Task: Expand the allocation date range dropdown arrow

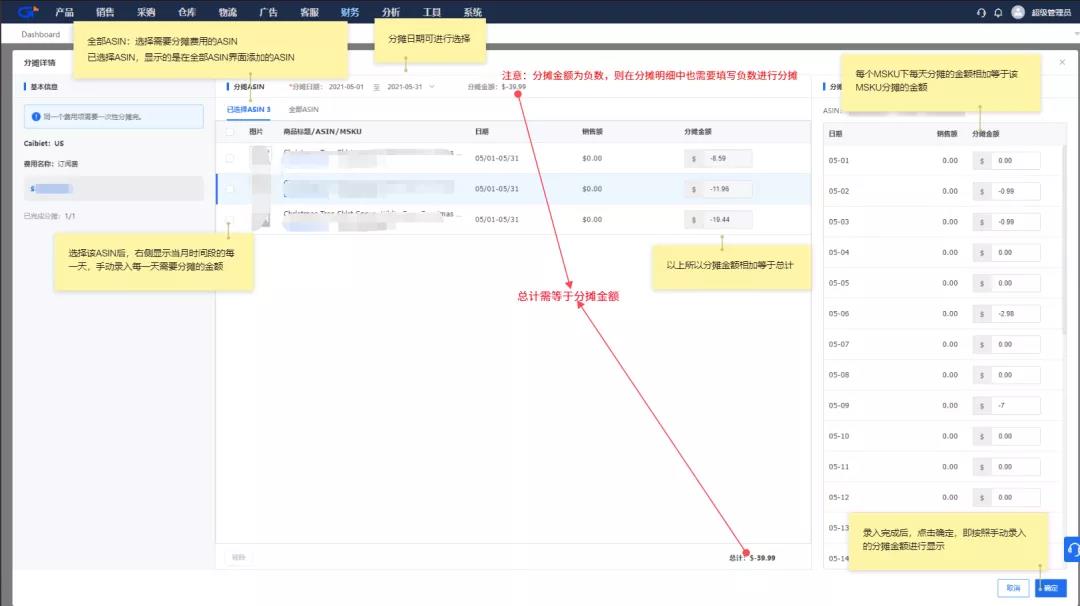Action: point(432,87)
